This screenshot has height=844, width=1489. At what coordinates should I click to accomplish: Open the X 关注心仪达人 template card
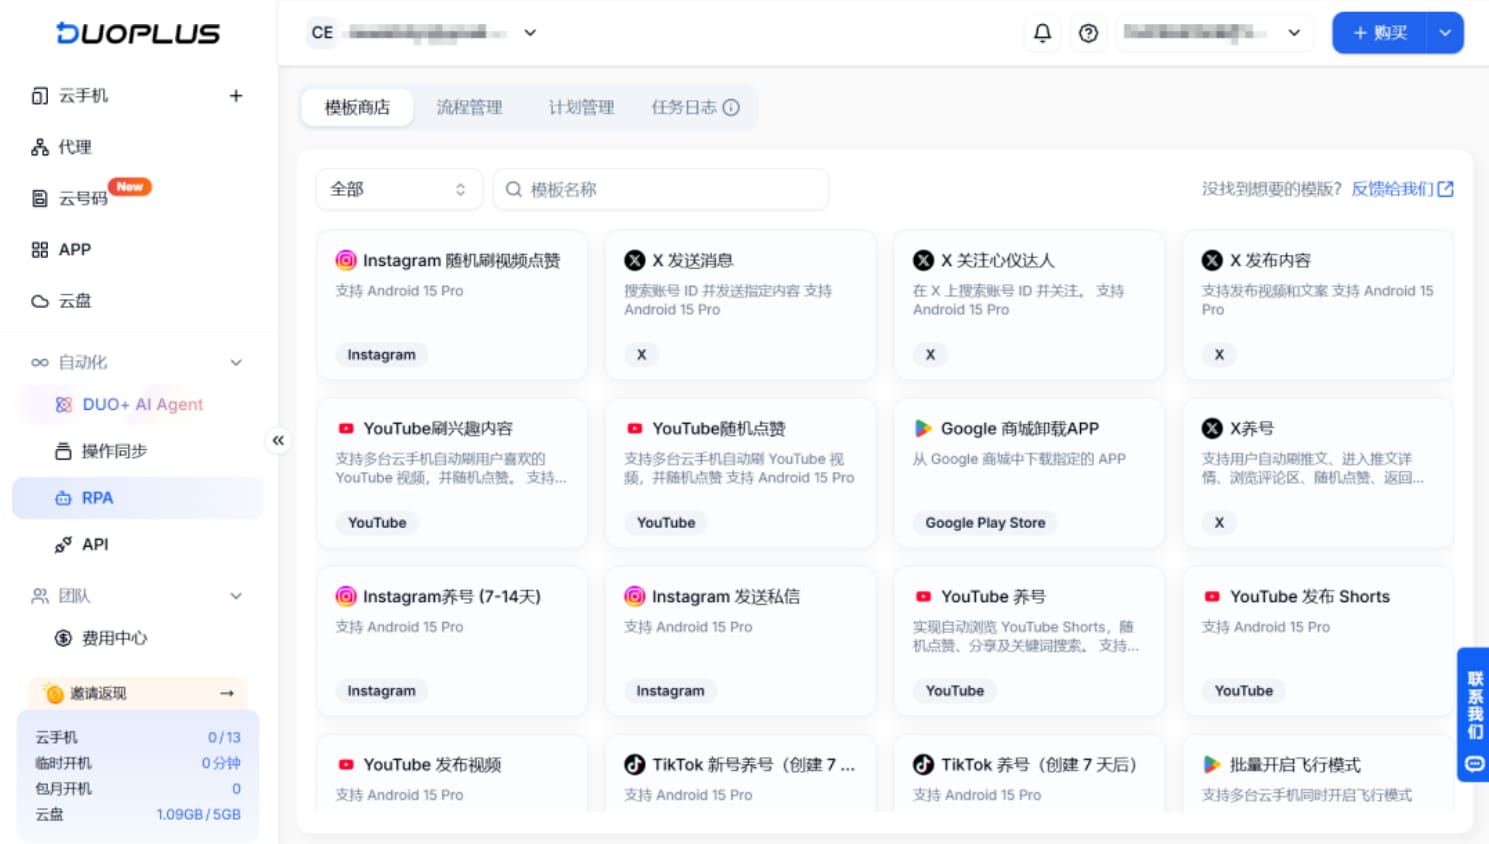pyautogui.click(x=1029, y=305)
